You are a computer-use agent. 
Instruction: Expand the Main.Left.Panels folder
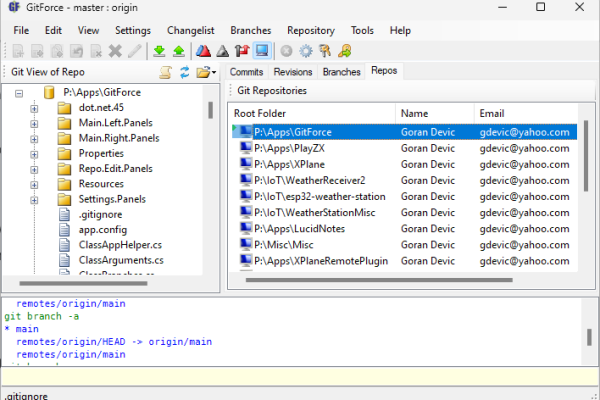pyautogui.click(x=34, y=123)
